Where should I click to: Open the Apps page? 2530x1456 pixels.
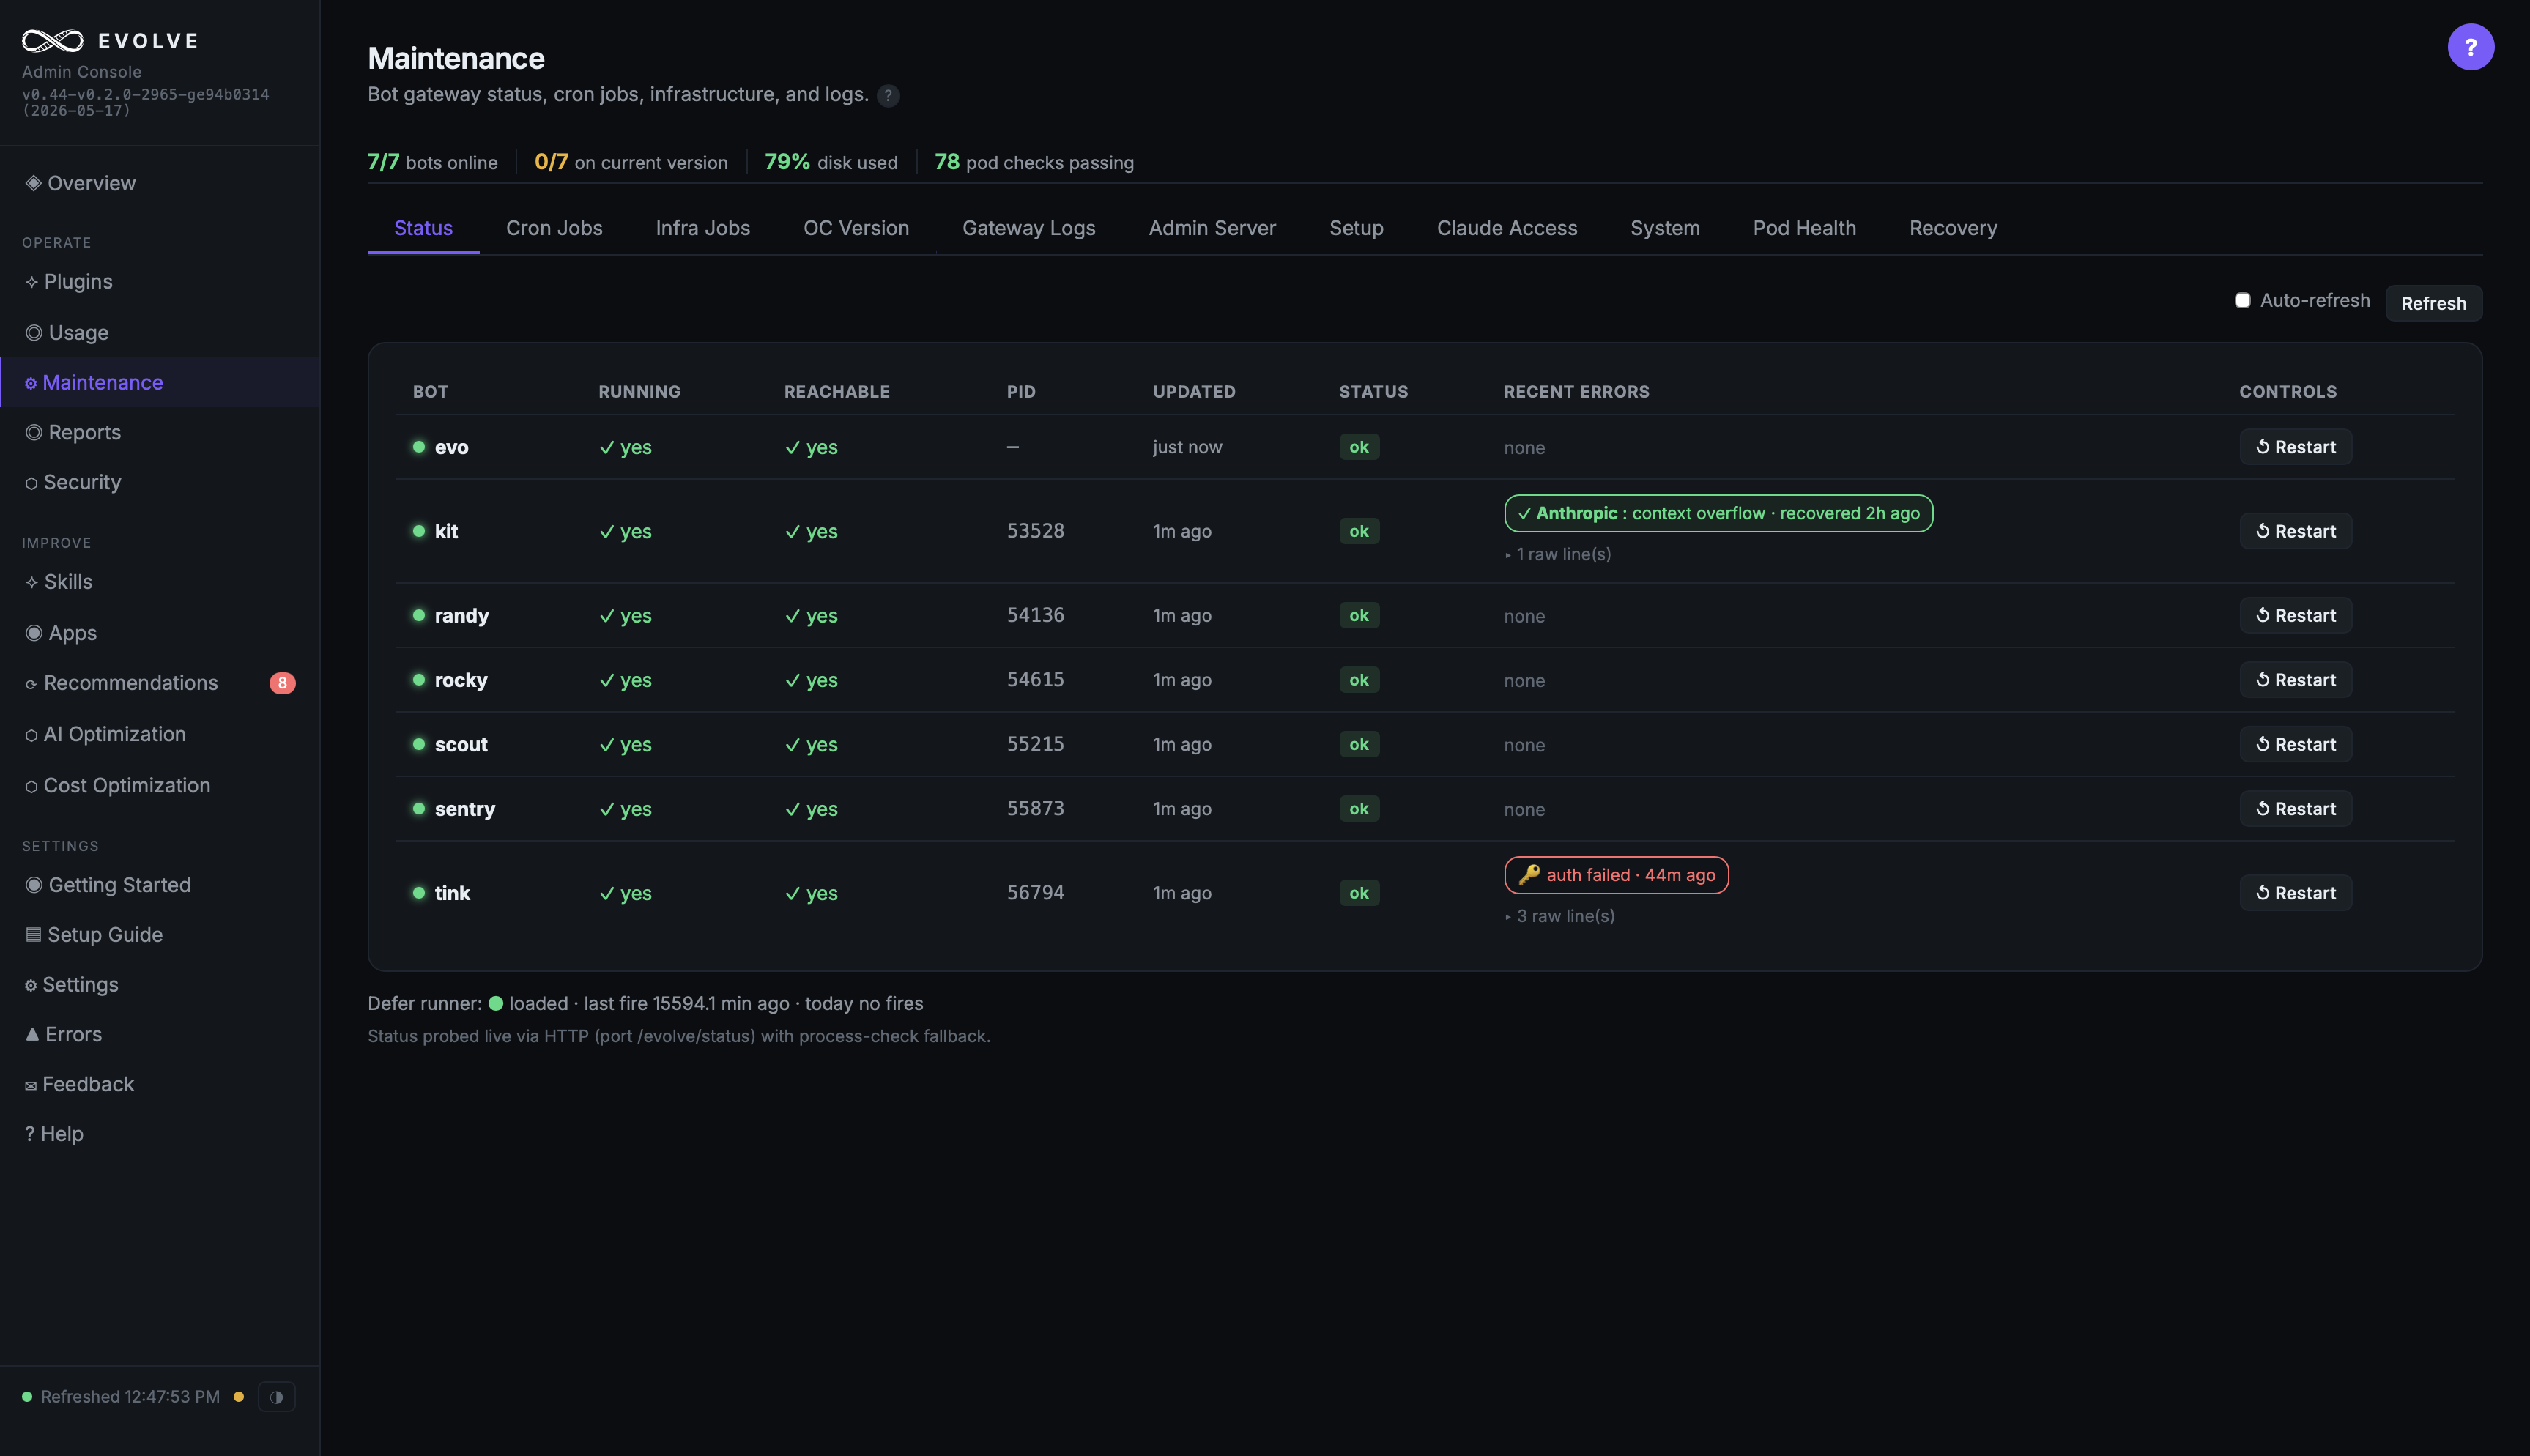click(x=160, y=633)
